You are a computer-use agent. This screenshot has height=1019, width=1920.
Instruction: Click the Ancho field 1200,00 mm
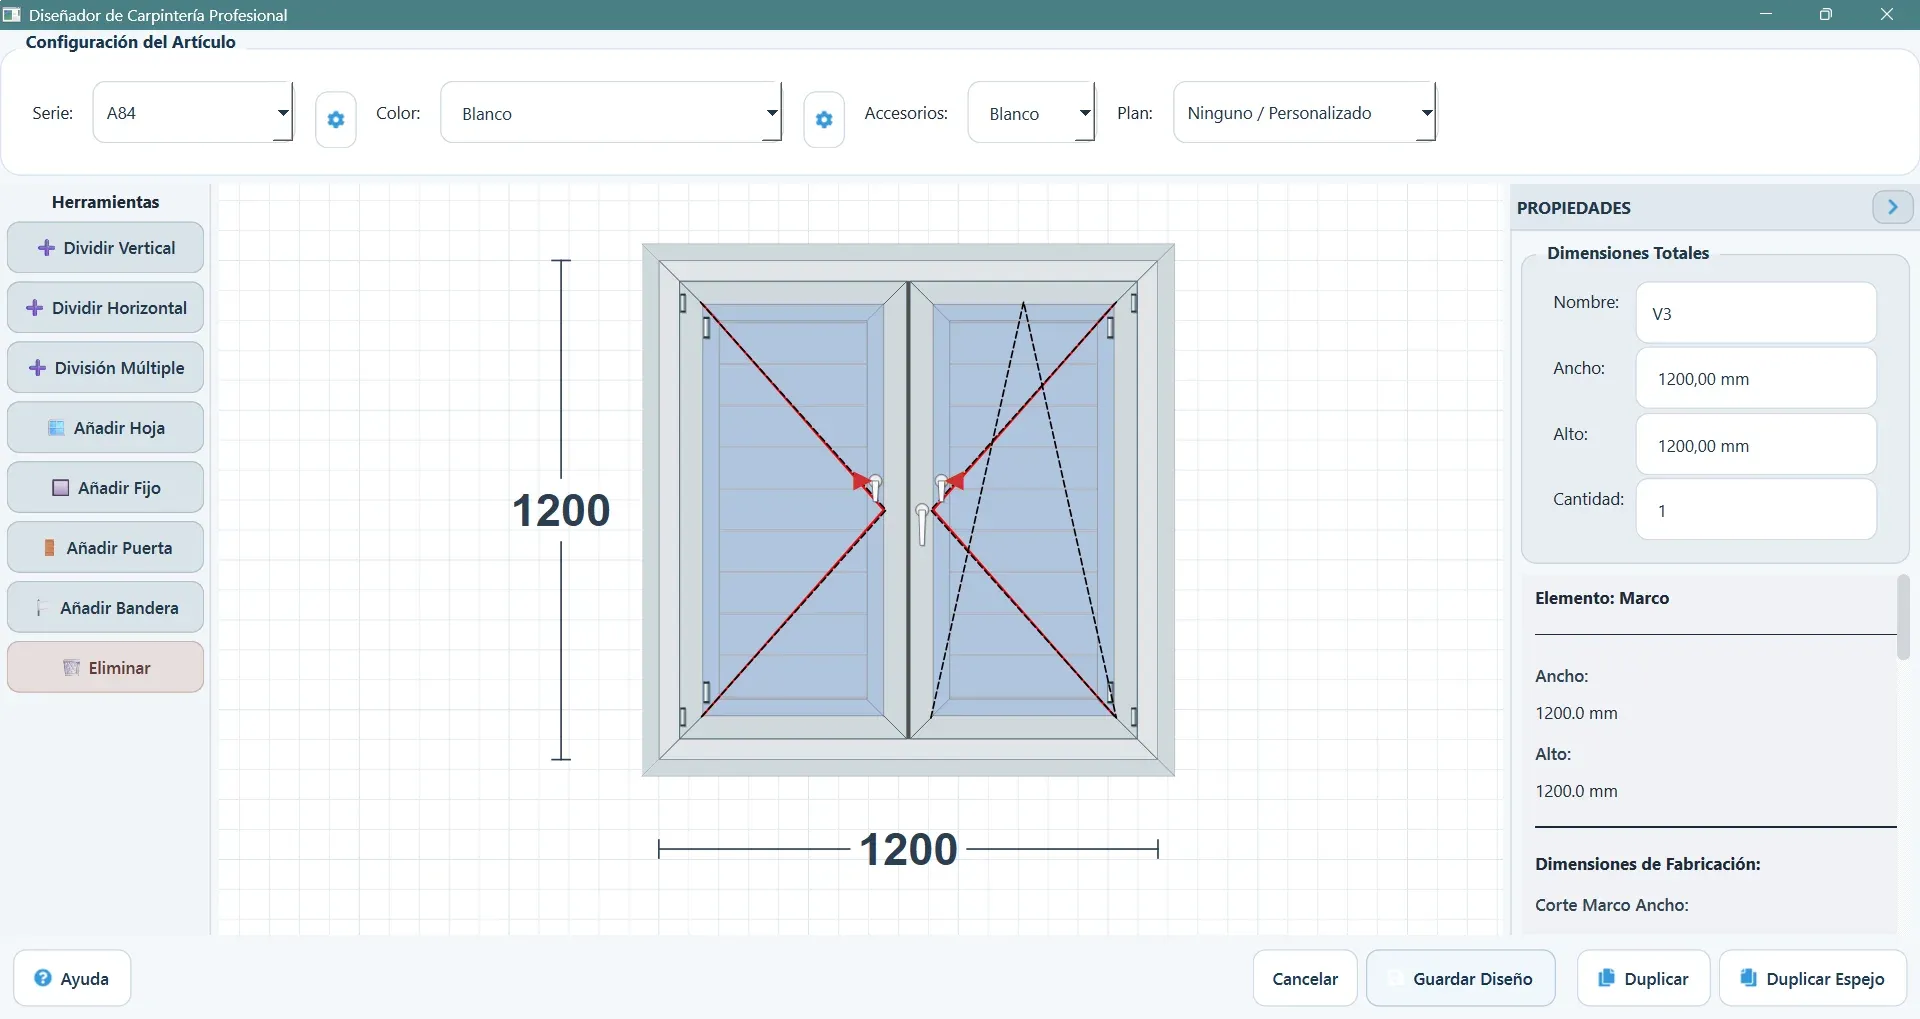click(x=1756, y=379)
